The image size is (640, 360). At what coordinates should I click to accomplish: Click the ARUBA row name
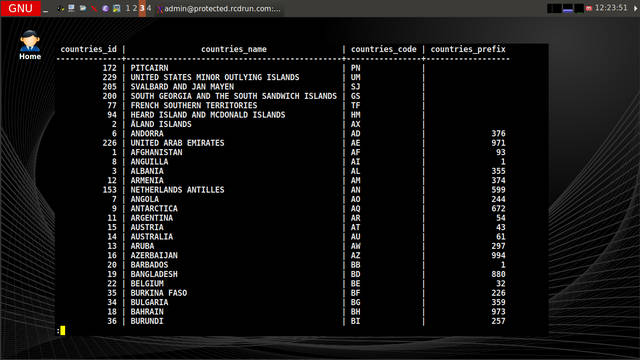(x=142, y=247)
